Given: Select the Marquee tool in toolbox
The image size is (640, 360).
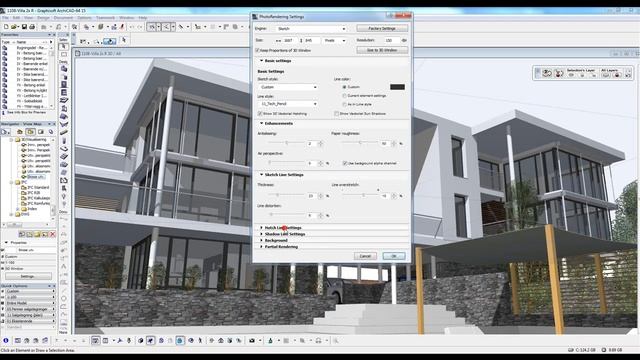Looking at the screenshot, I should click(64, 54).
